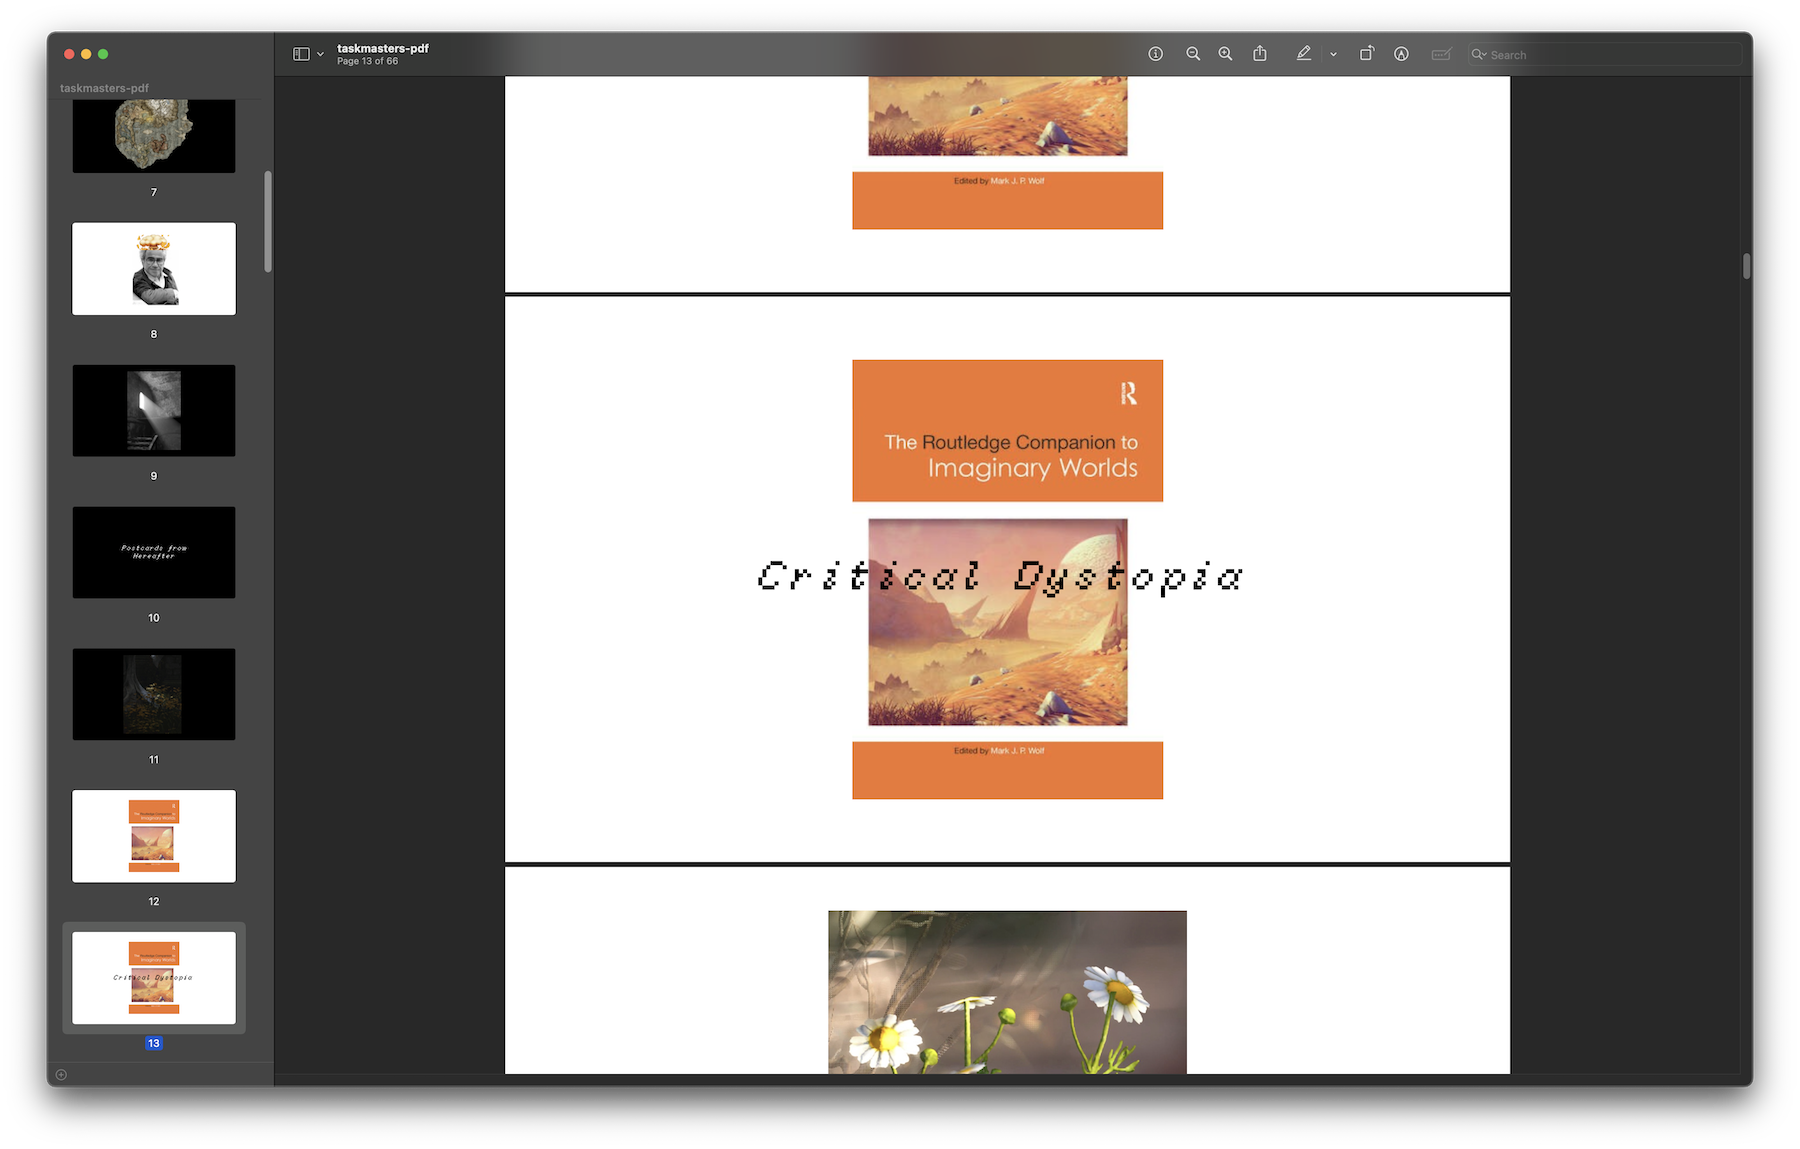
Task: Open the document info inspector
Action: (x=1155, y=54)
